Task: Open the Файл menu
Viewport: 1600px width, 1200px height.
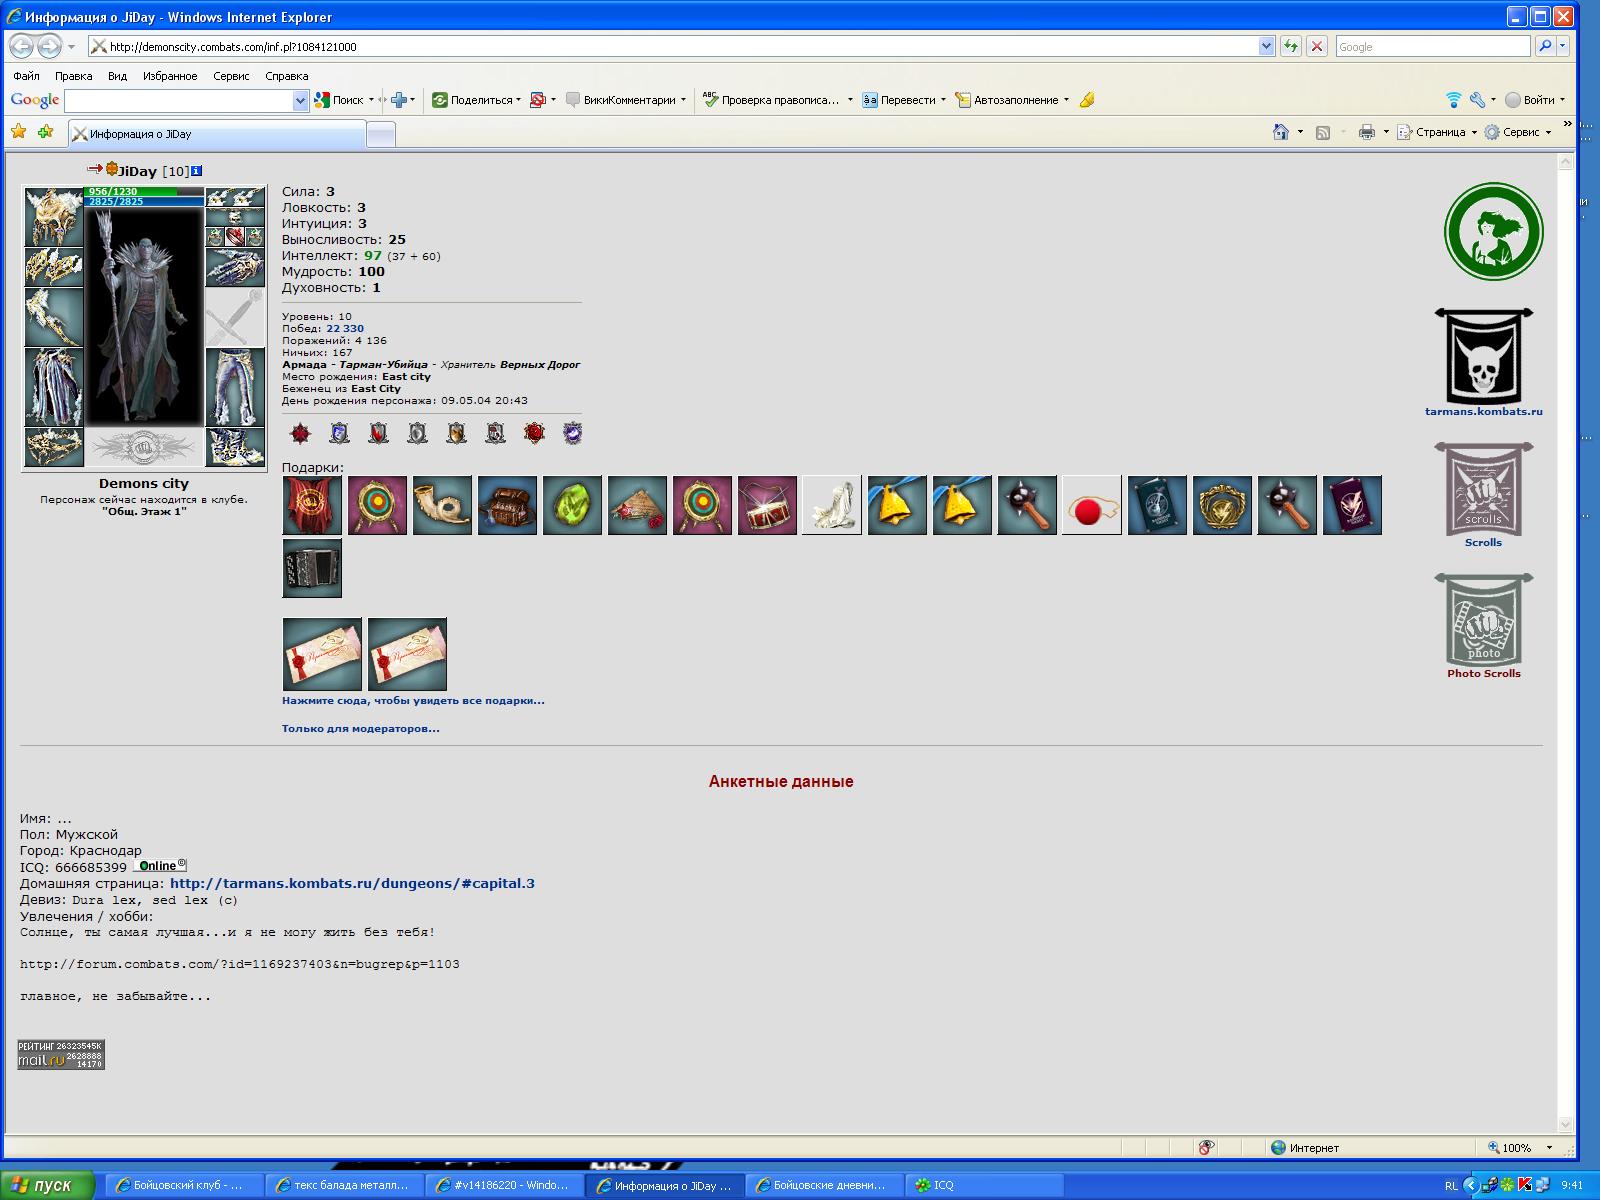Action: coord(27,76)
